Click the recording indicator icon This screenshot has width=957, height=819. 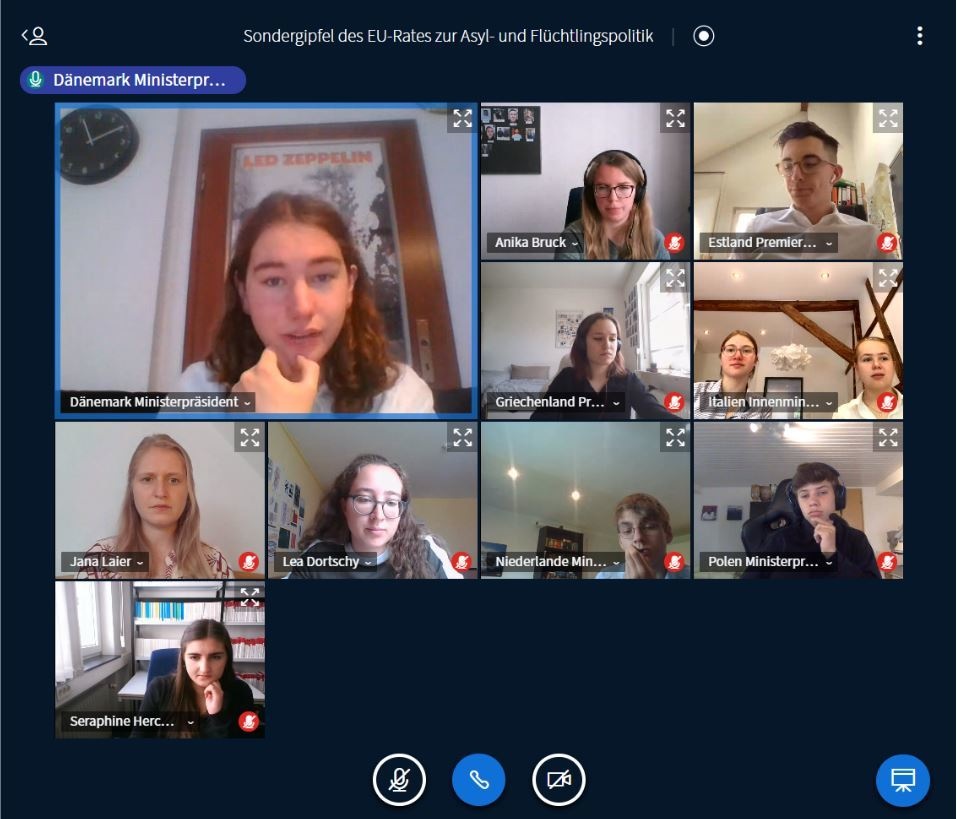704,36
